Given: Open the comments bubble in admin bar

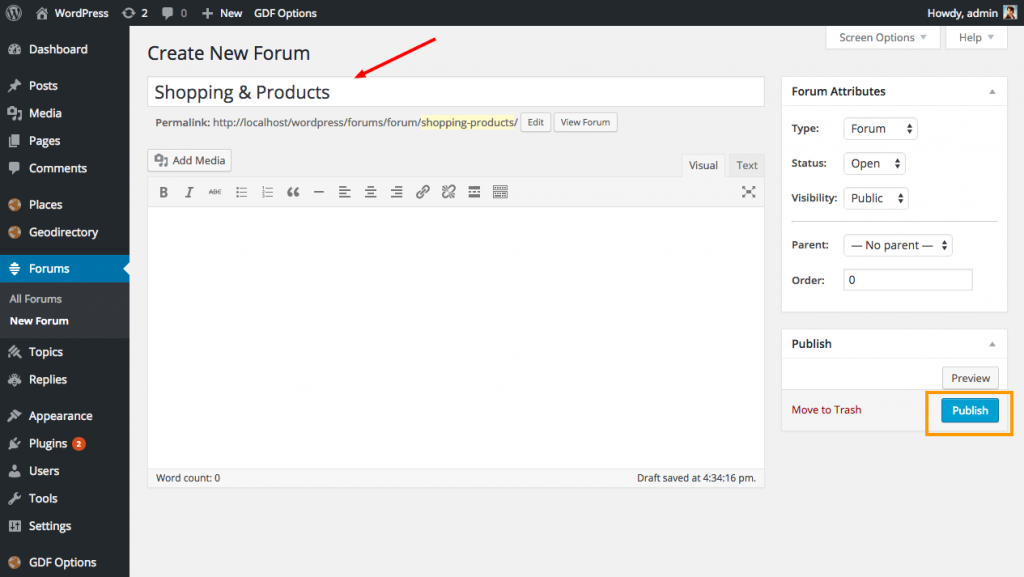Looking at the screenshot, I should 174,13.
